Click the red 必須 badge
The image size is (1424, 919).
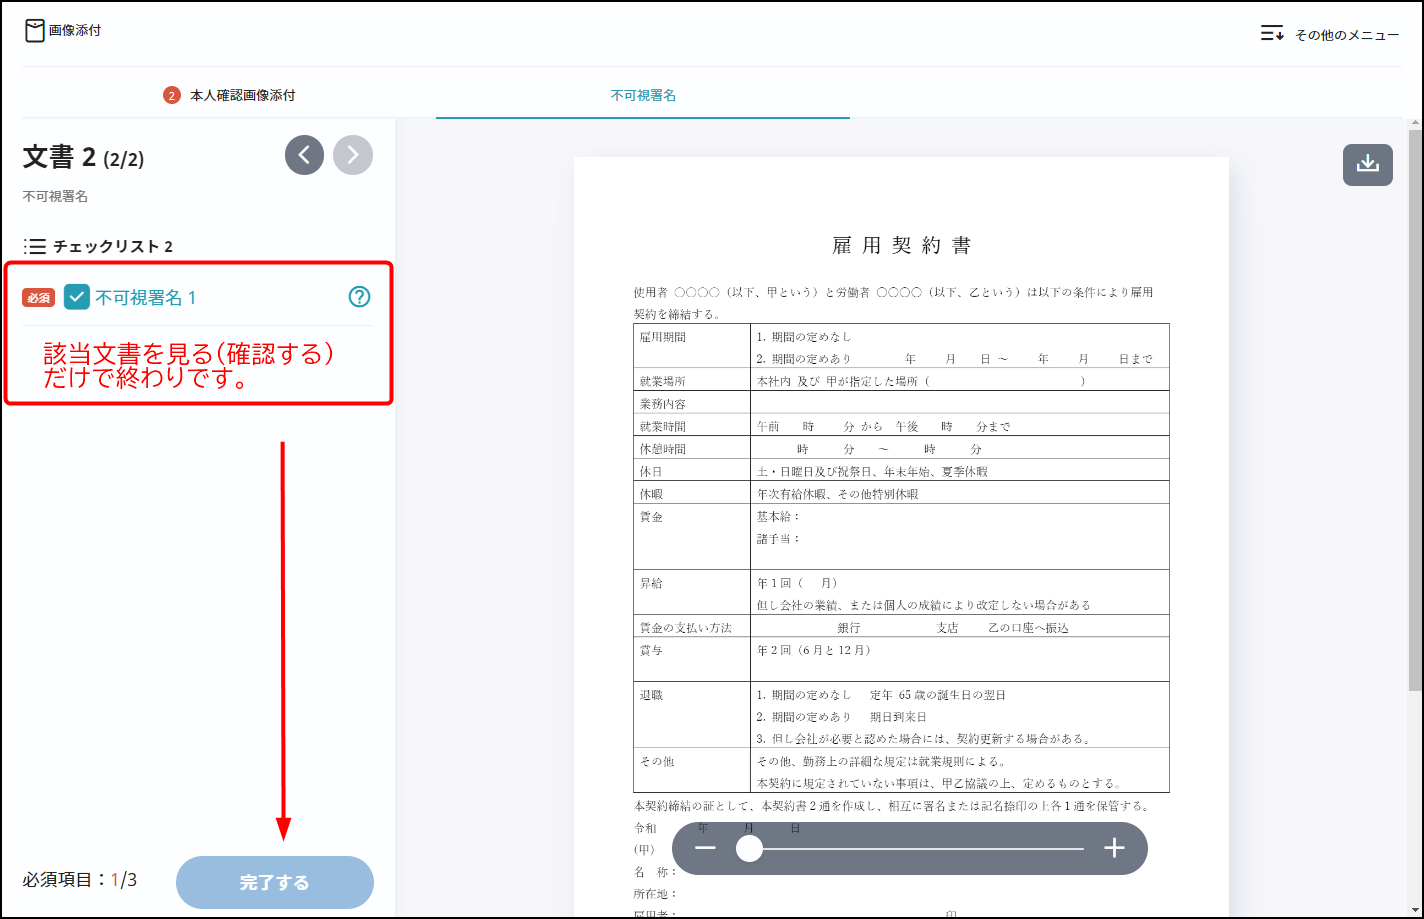pos(39,298)
